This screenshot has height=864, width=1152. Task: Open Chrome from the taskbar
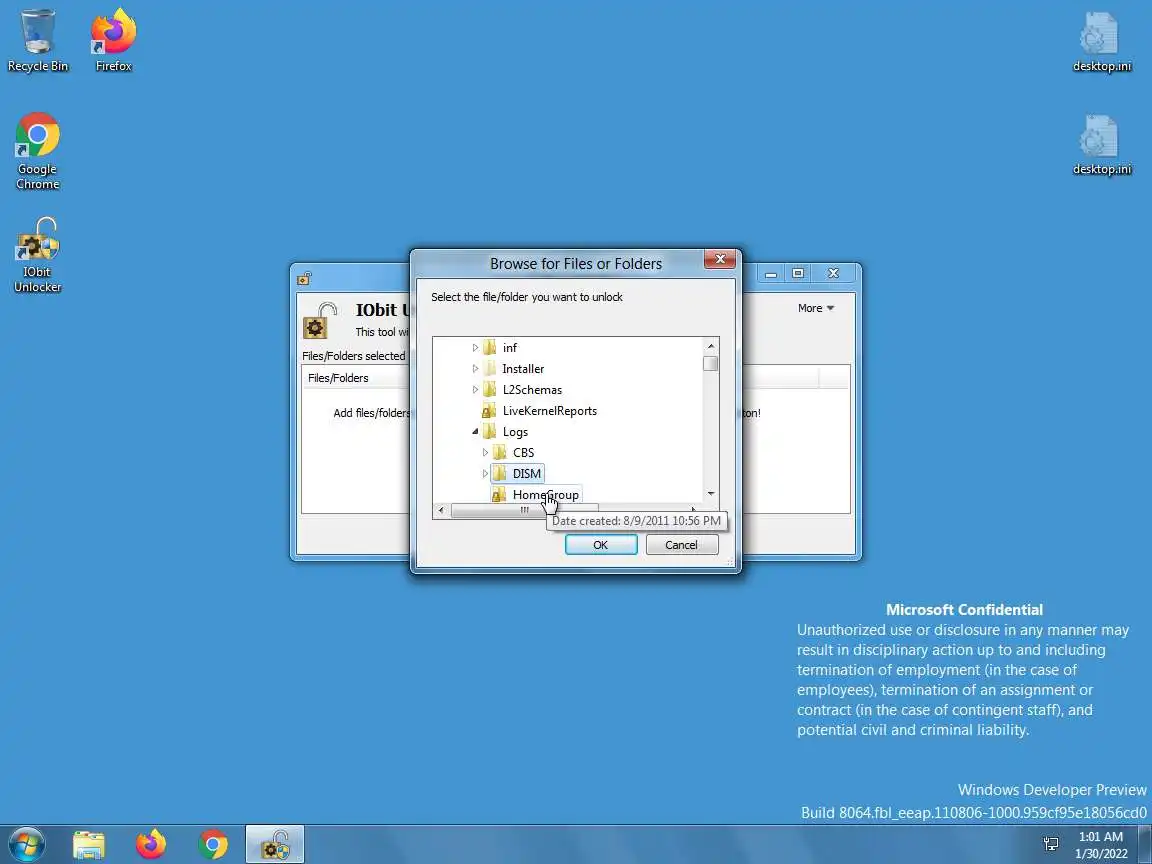[x=212, y=845]
